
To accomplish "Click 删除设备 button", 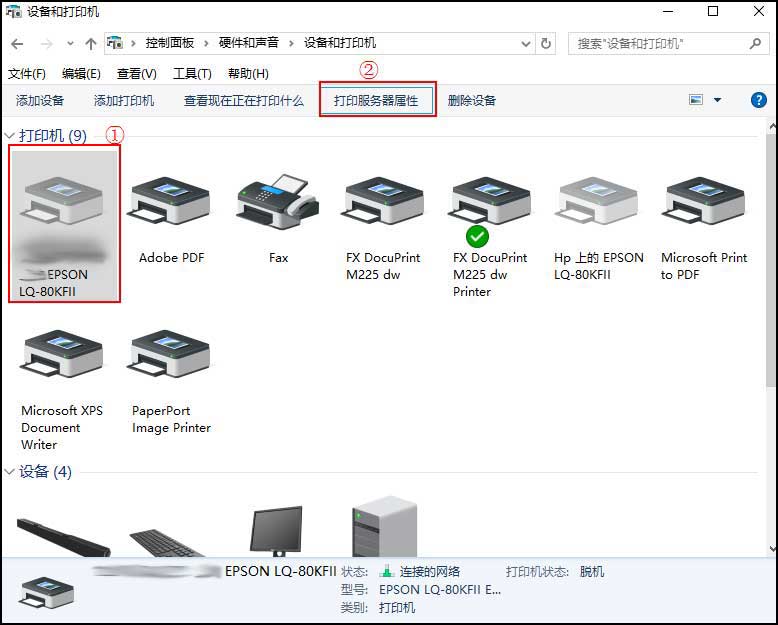I will (x=471, y=101).
